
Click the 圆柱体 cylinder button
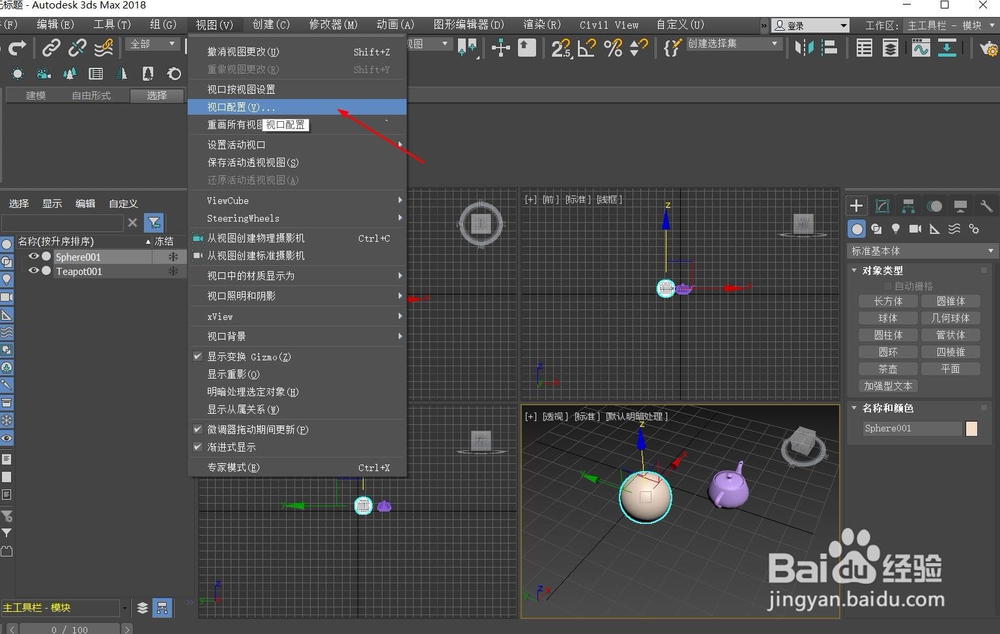(888, 335)
